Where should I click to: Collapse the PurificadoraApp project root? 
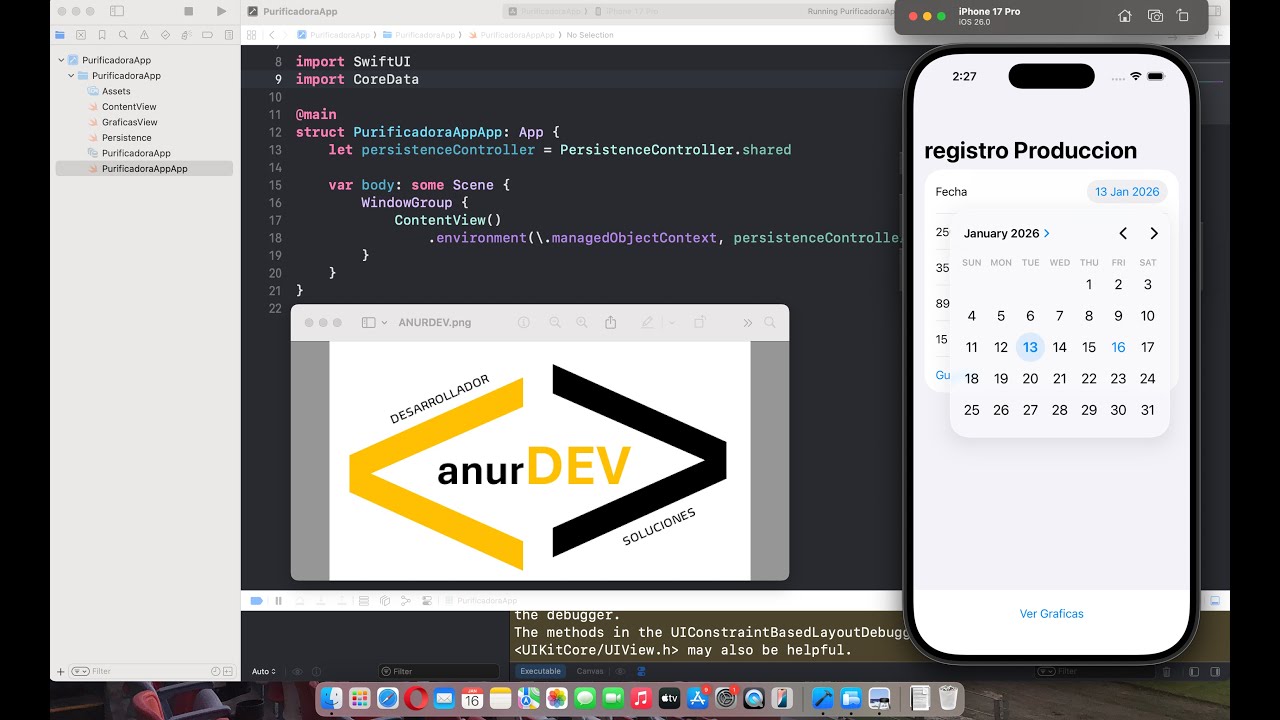[61, 60]
